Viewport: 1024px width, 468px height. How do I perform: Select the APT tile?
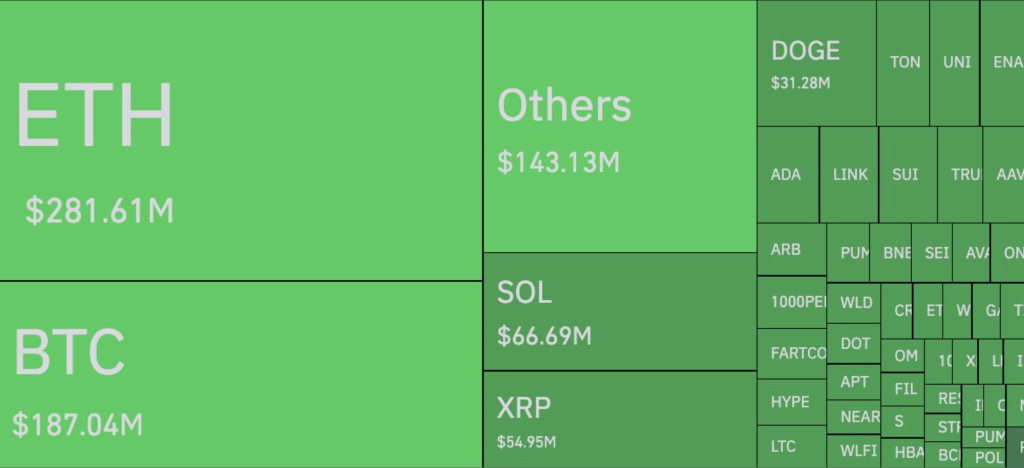854,382
